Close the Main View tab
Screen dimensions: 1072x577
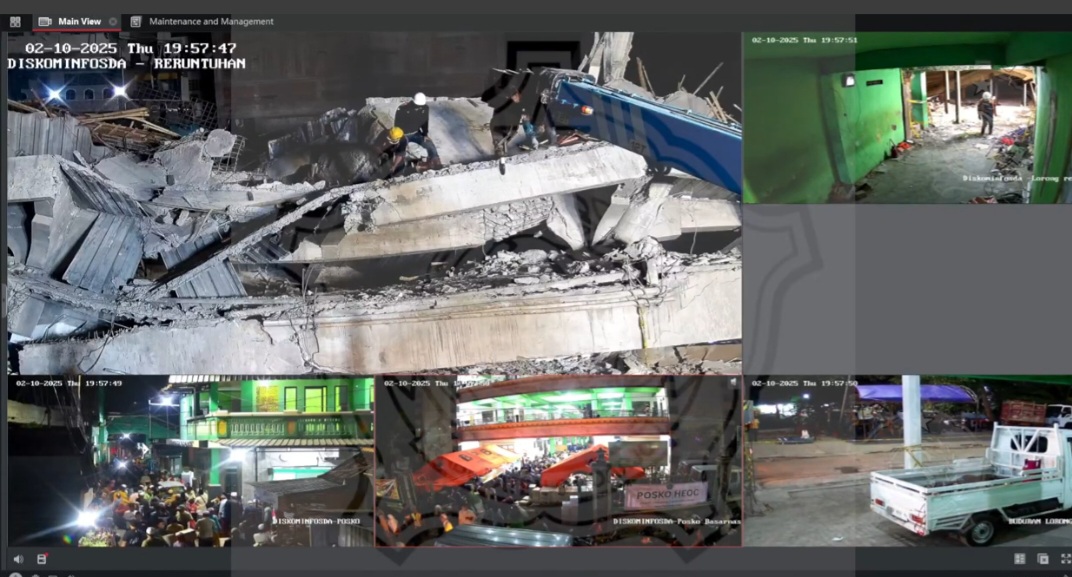[x=112, y=21]
